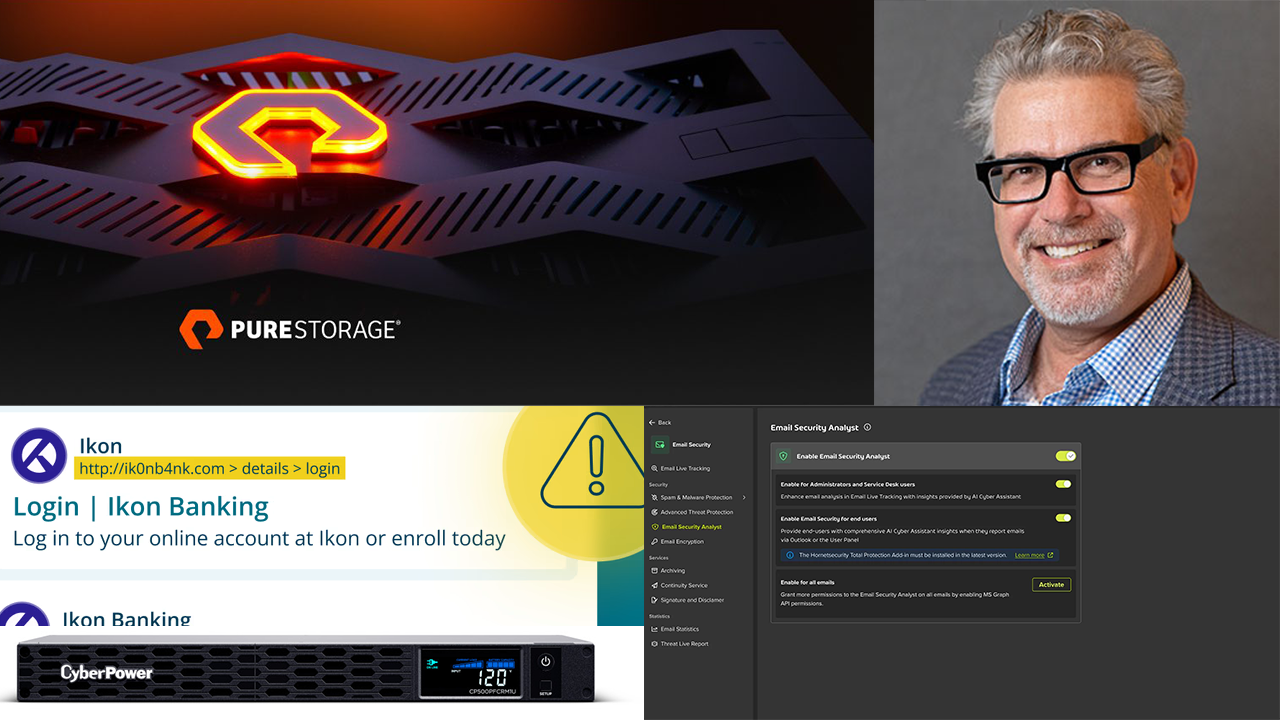
Task: Click the CyberPower logo on the UPS
Action: [x=106, y=672]
